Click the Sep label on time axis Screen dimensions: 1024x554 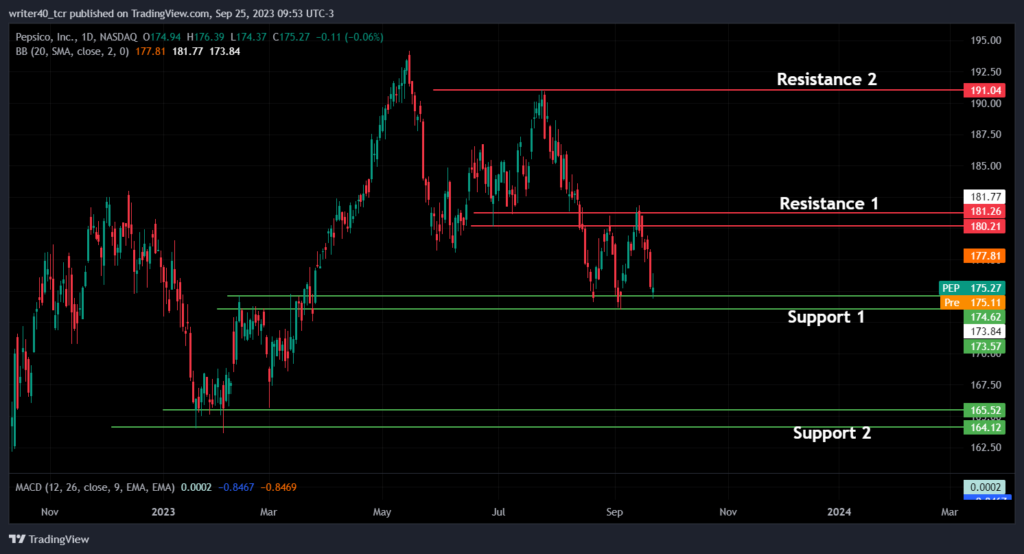click(614, 512)
